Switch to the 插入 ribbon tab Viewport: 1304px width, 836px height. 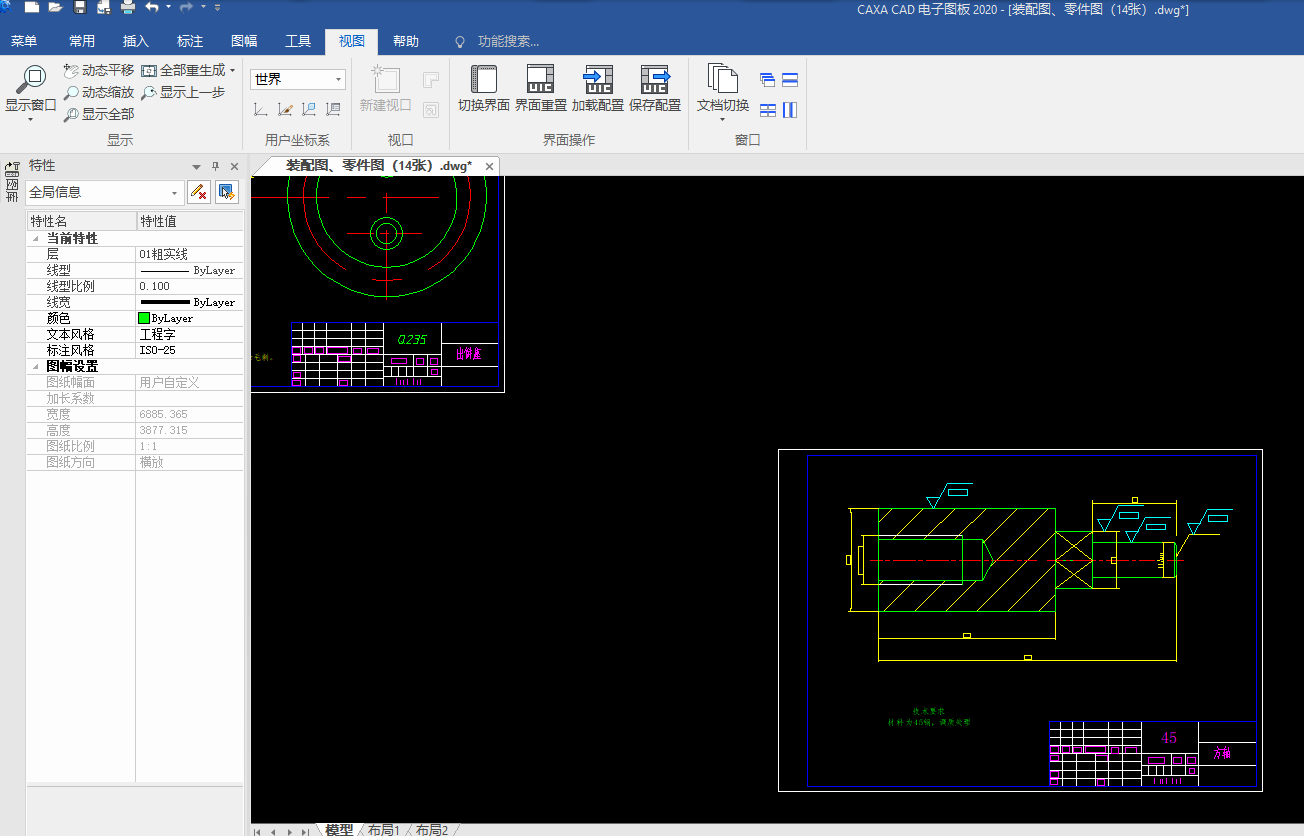tap(136, 41)
